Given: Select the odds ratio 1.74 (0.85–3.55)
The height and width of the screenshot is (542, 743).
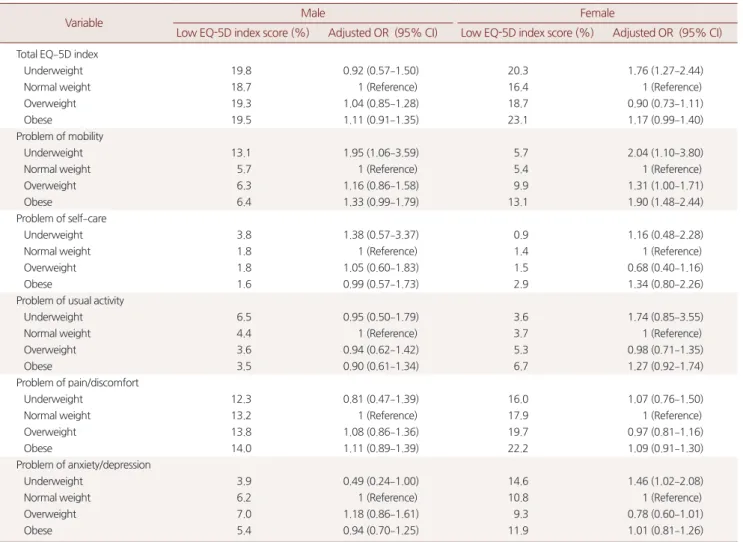Looking at the screenshot, I should coord(665,317).
